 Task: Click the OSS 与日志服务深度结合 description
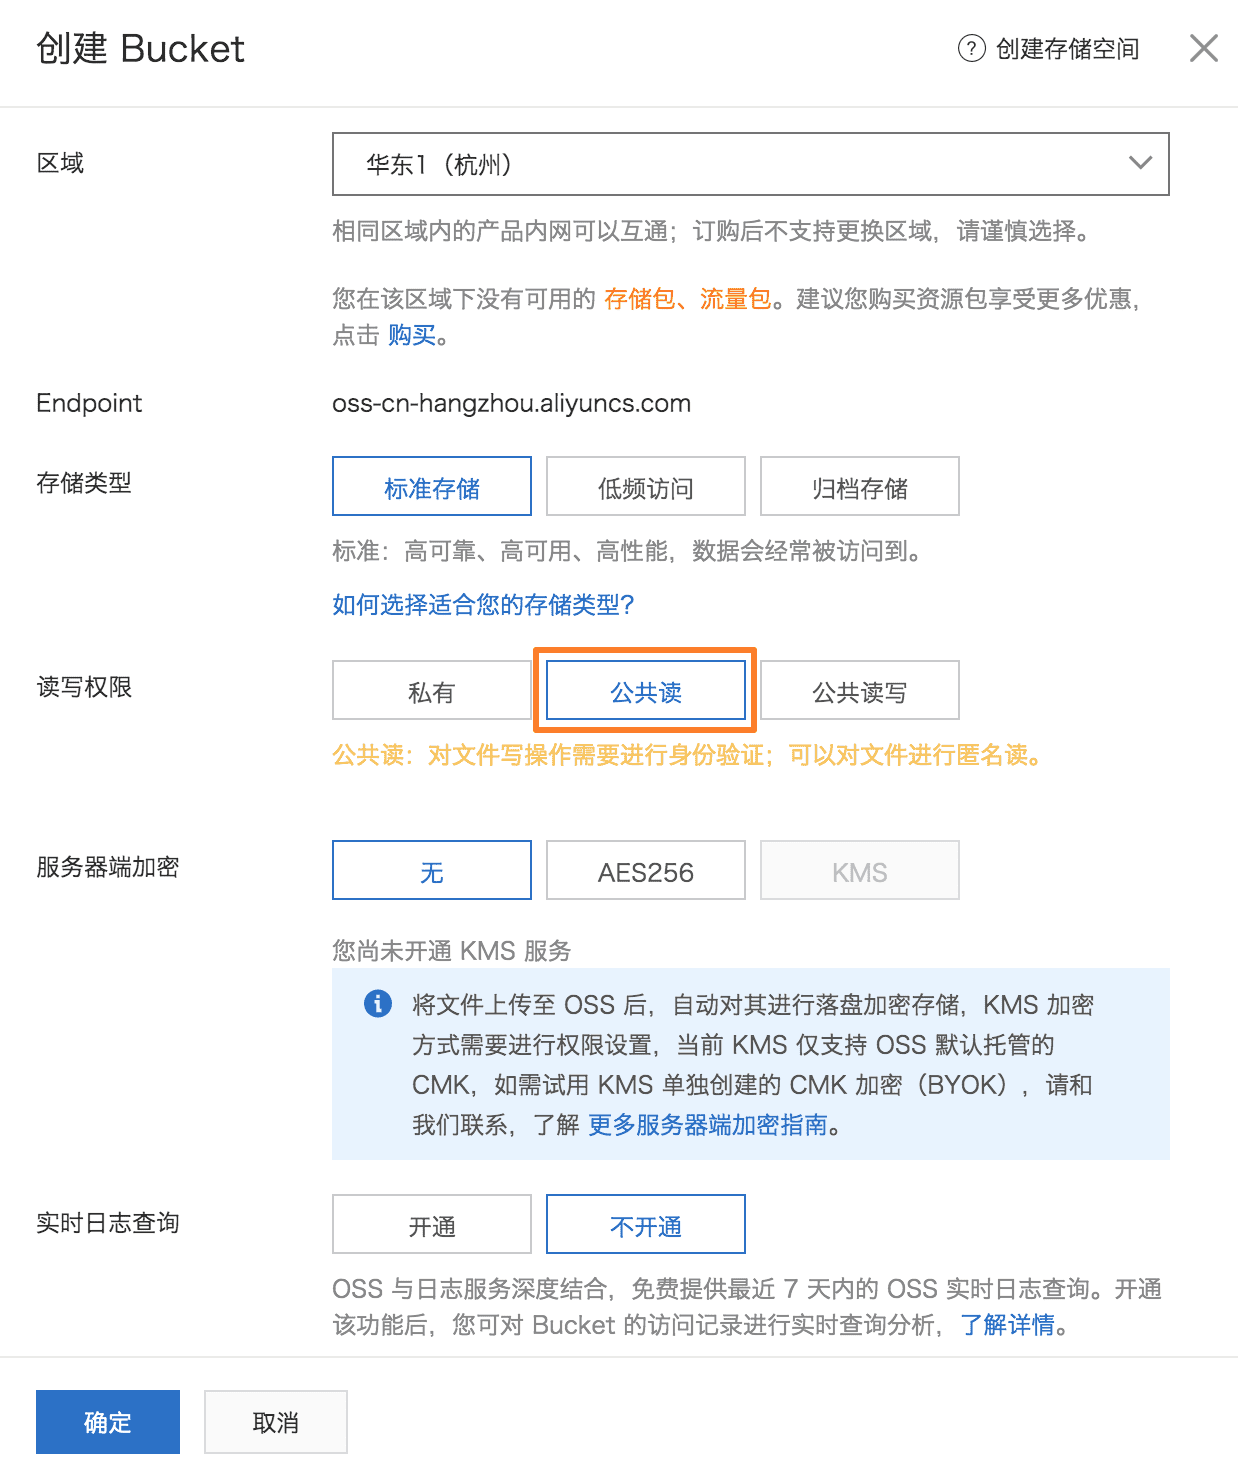747,1307
